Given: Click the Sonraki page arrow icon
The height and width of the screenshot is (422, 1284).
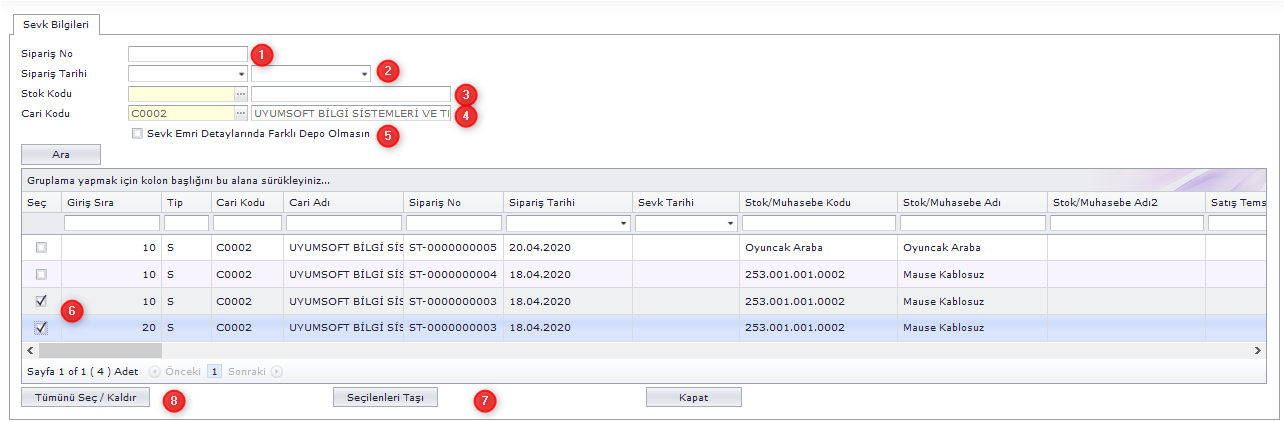Looking at the screenshot, I should point(277,371).
